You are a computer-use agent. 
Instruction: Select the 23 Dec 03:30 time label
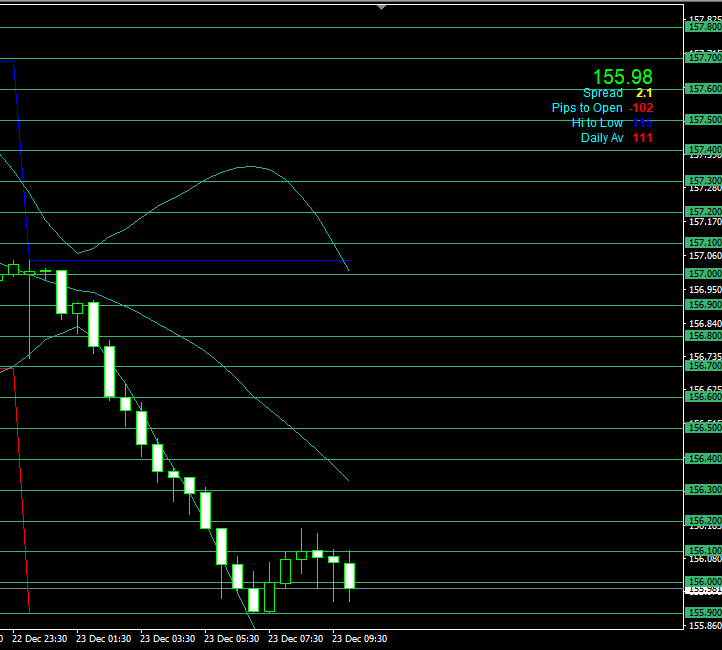pos(168,638)
